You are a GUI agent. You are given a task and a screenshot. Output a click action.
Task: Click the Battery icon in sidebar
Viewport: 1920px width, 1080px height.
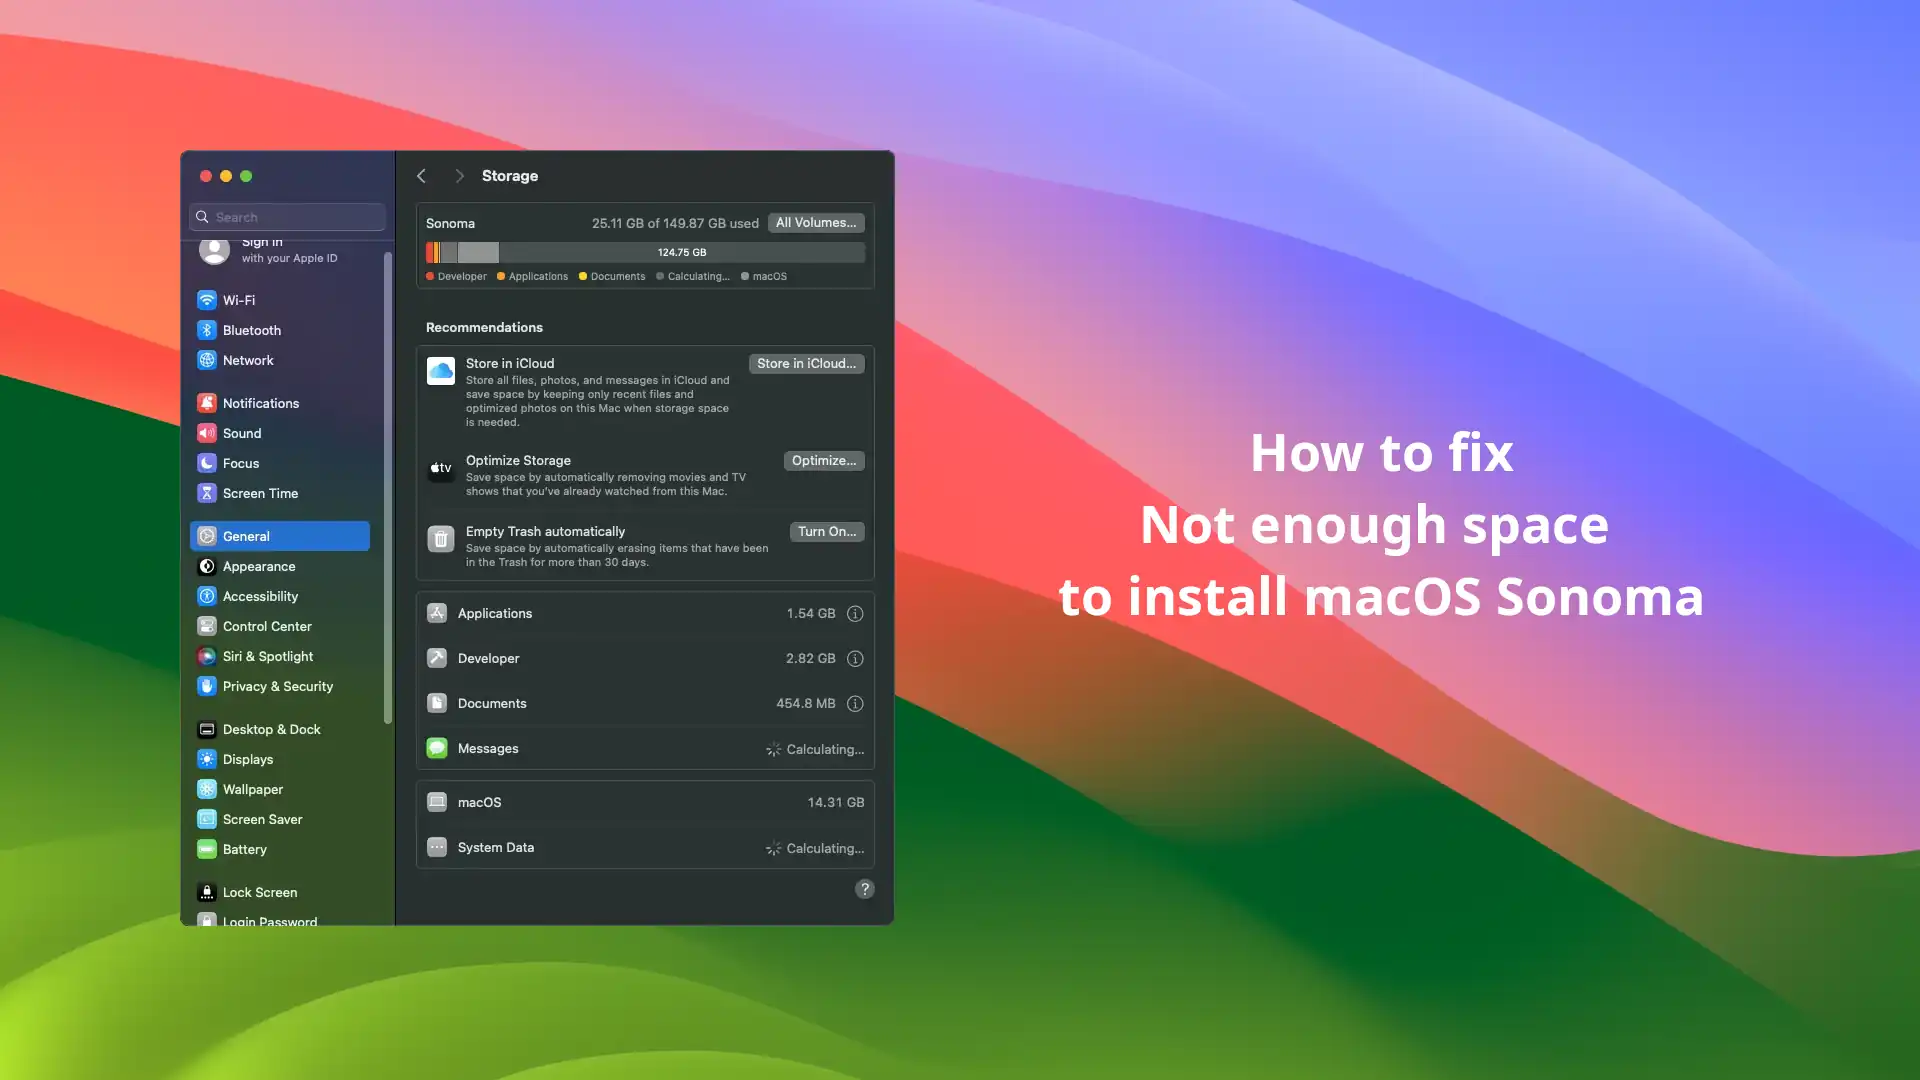click(x=207, y=849)
